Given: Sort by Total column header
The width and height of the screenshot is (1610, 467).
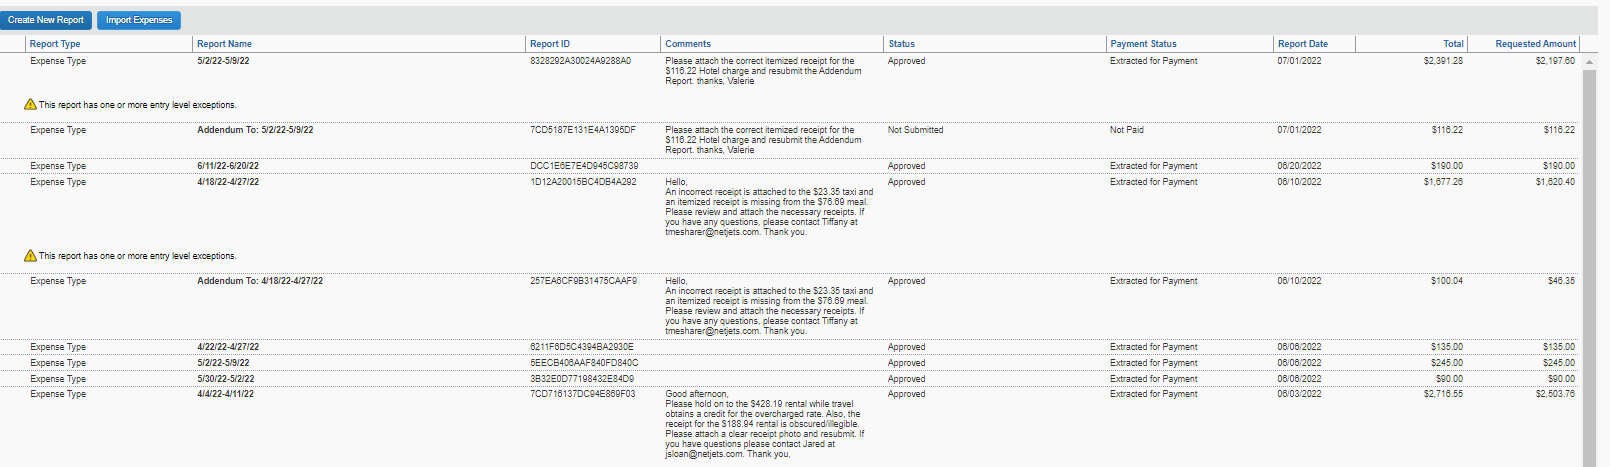Looking at the screenshot, I should (x=1453, y=44).
